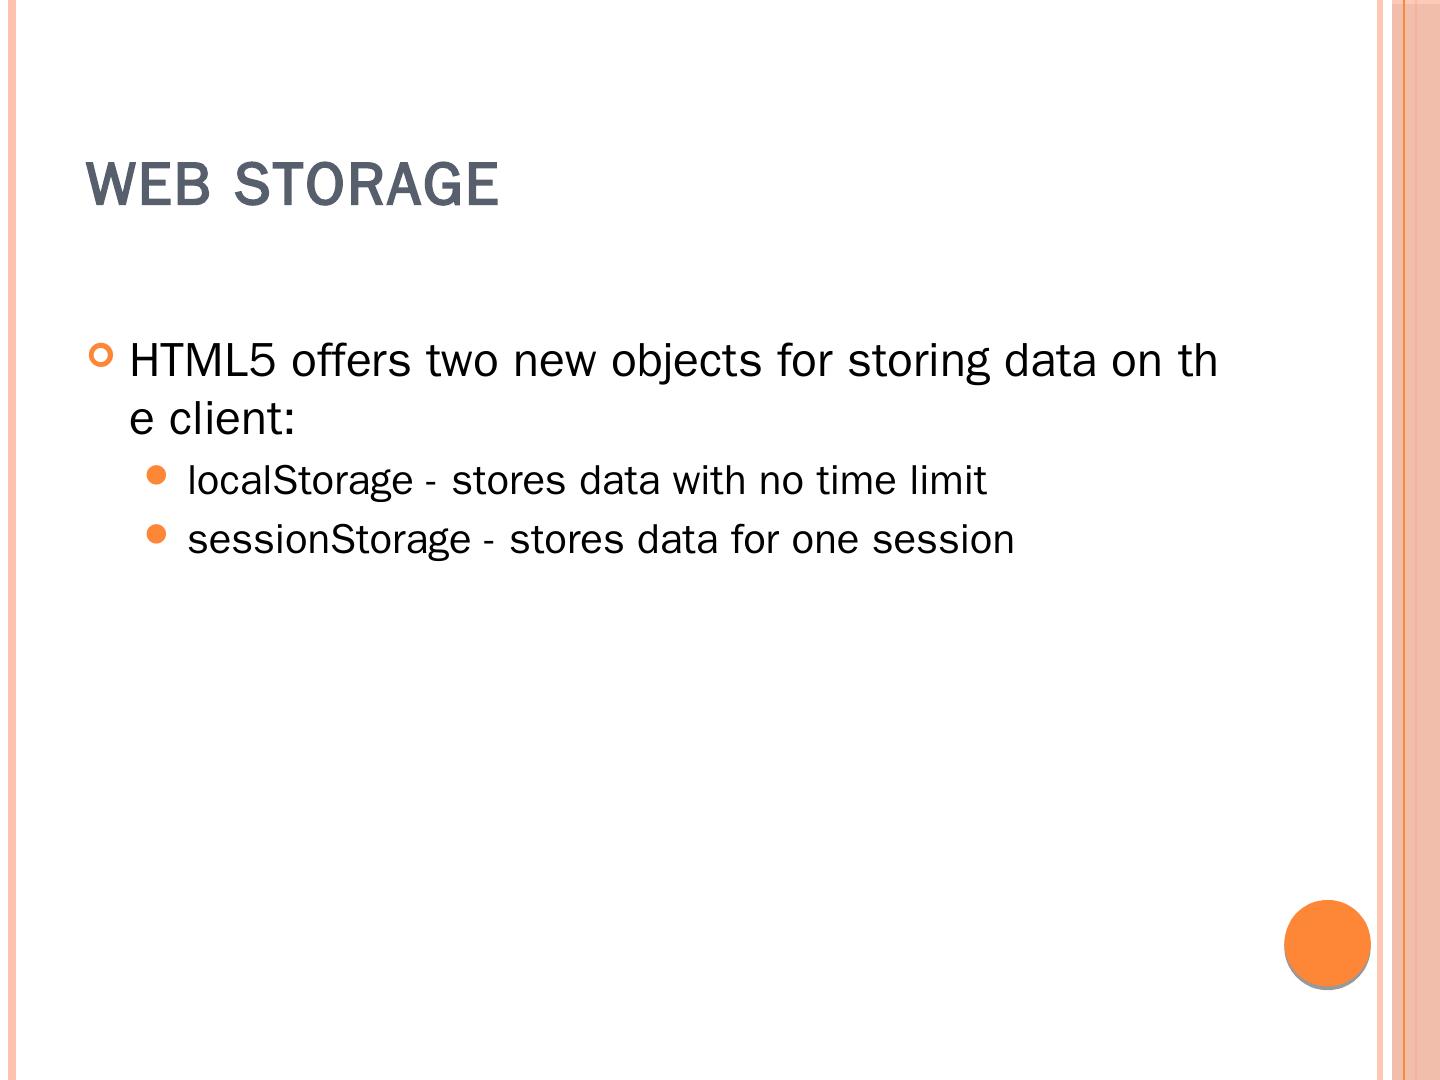The image size is (1440, 1080).
Task: Click the word "localStorage"
Action: 300,481
